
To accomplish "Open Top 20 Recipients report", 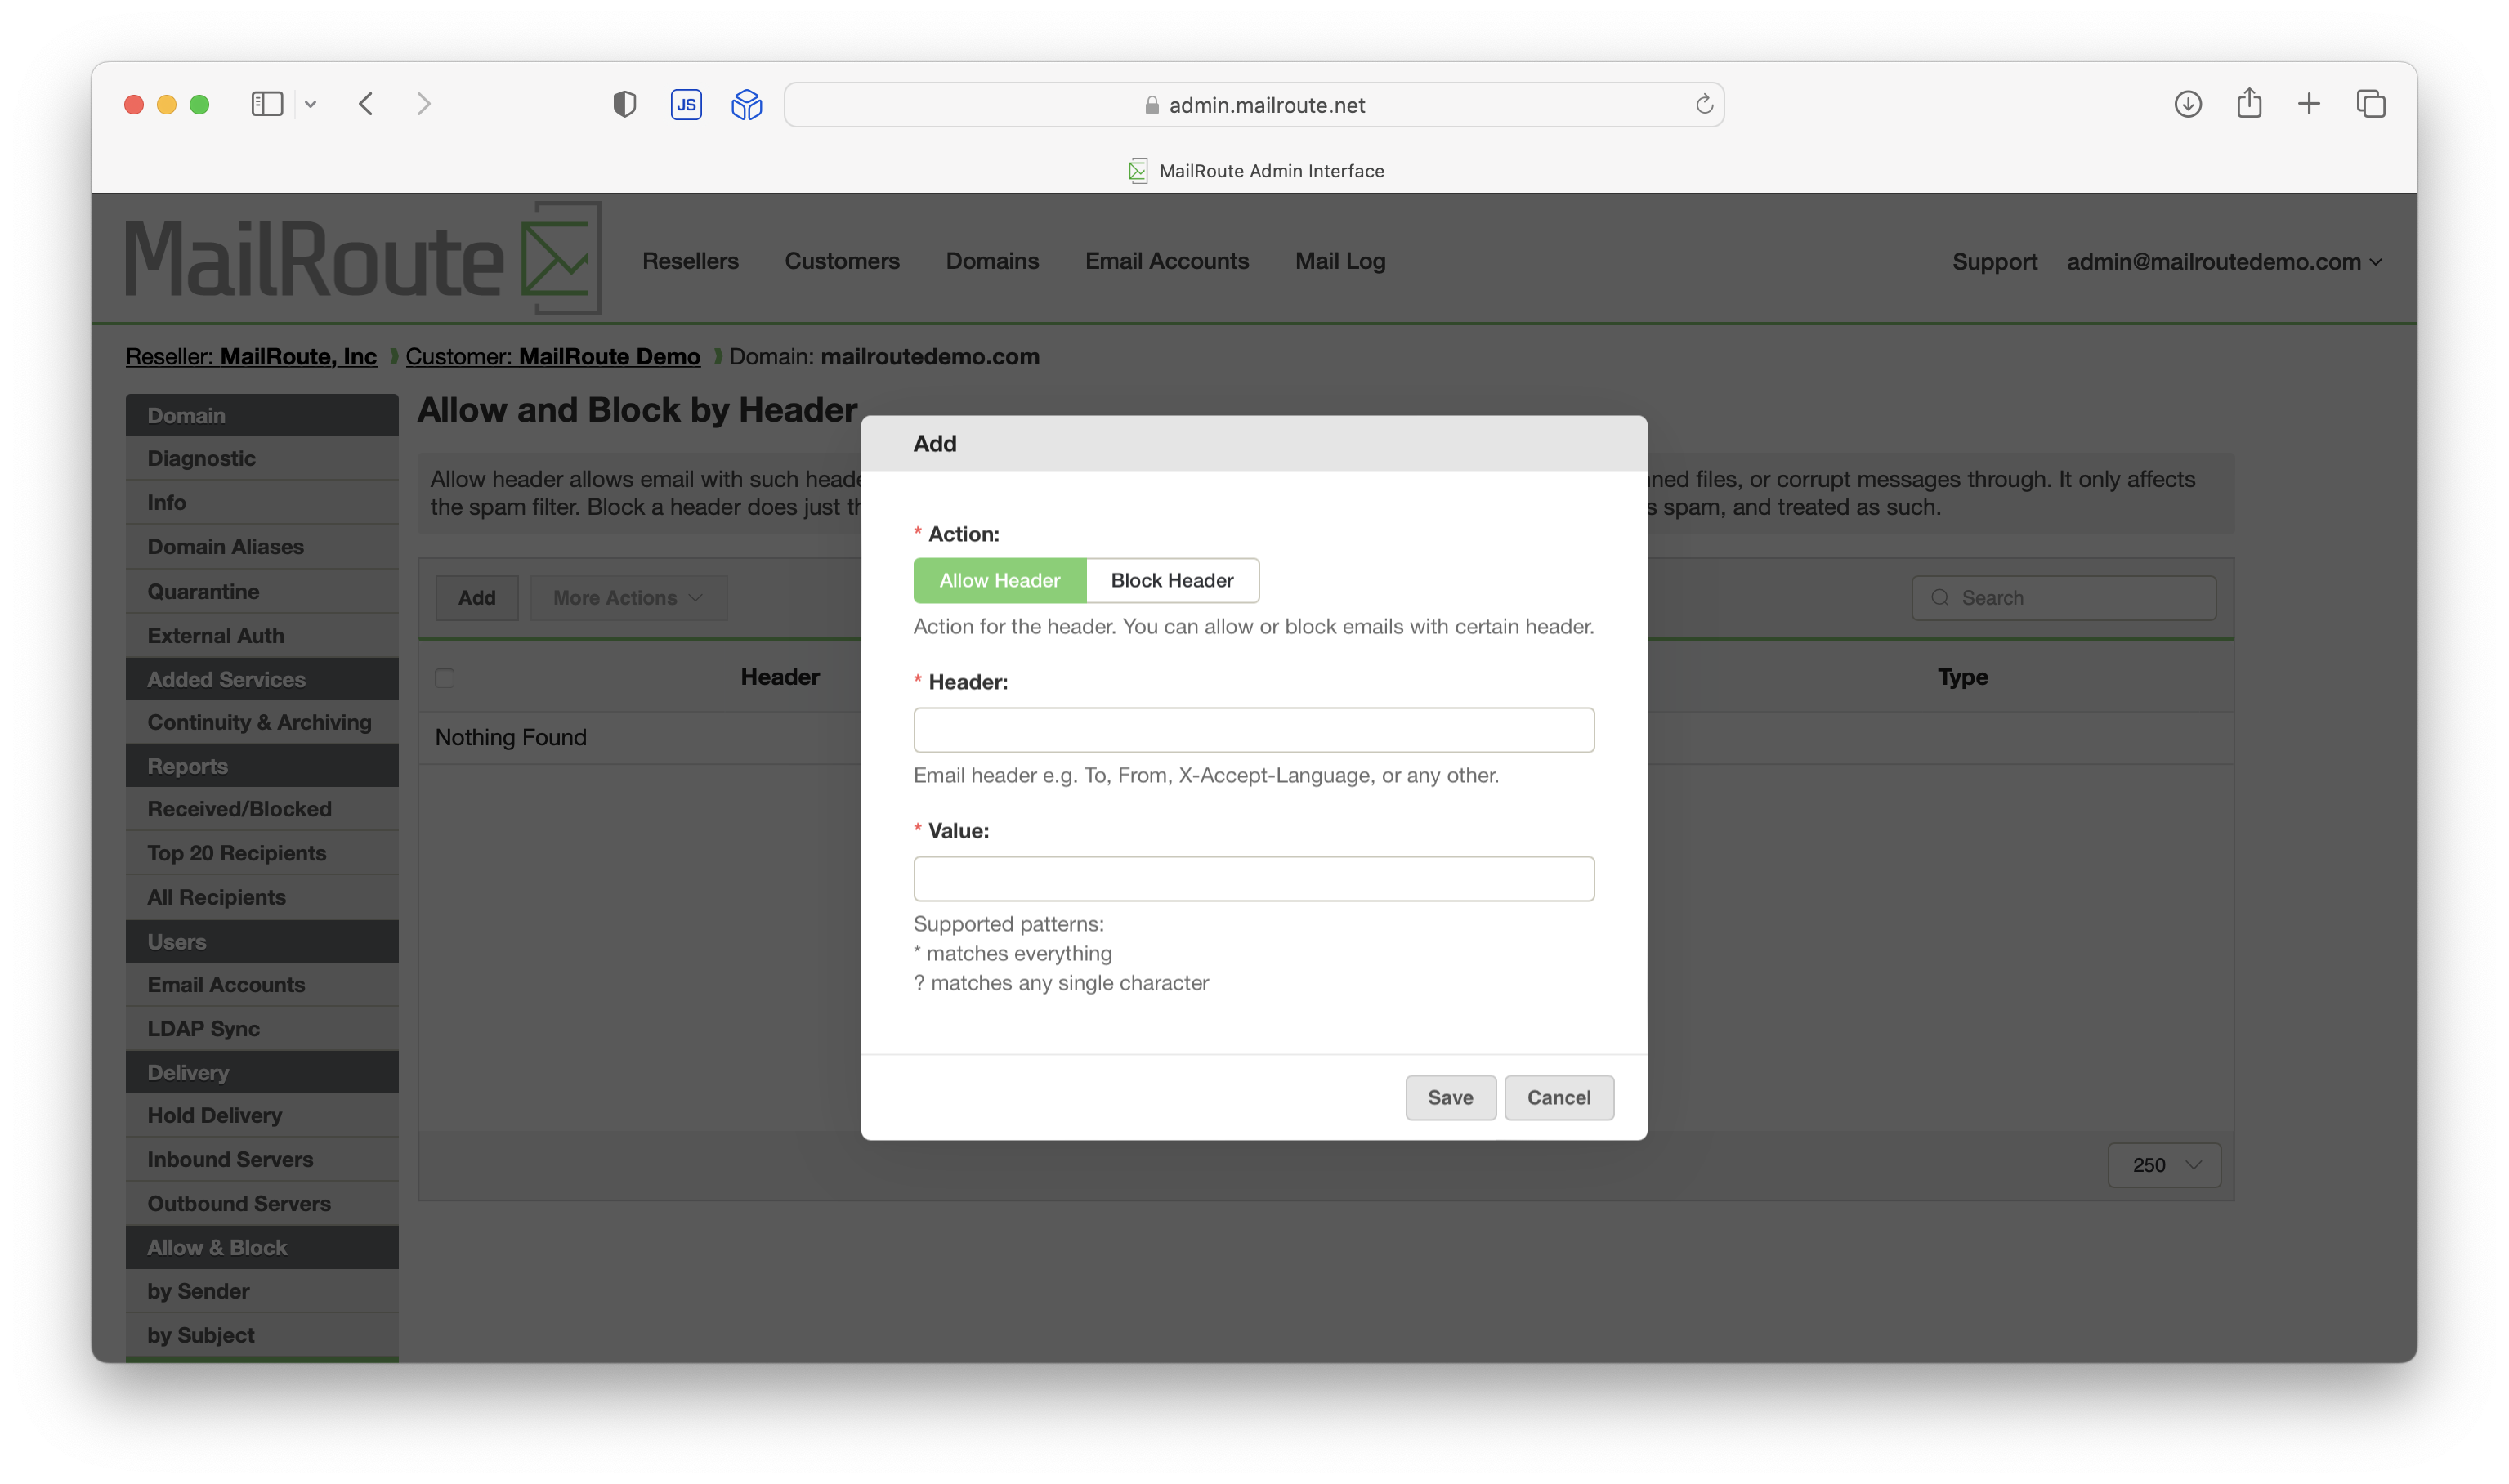I will click(262, 853).
